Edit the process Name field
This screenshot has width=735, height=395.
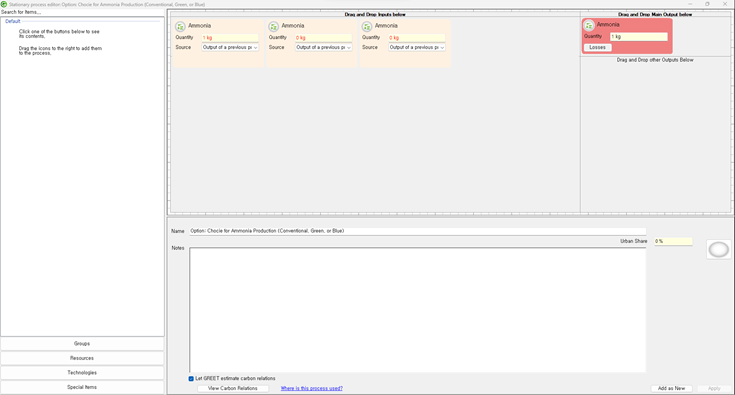(x=417, y=231)
